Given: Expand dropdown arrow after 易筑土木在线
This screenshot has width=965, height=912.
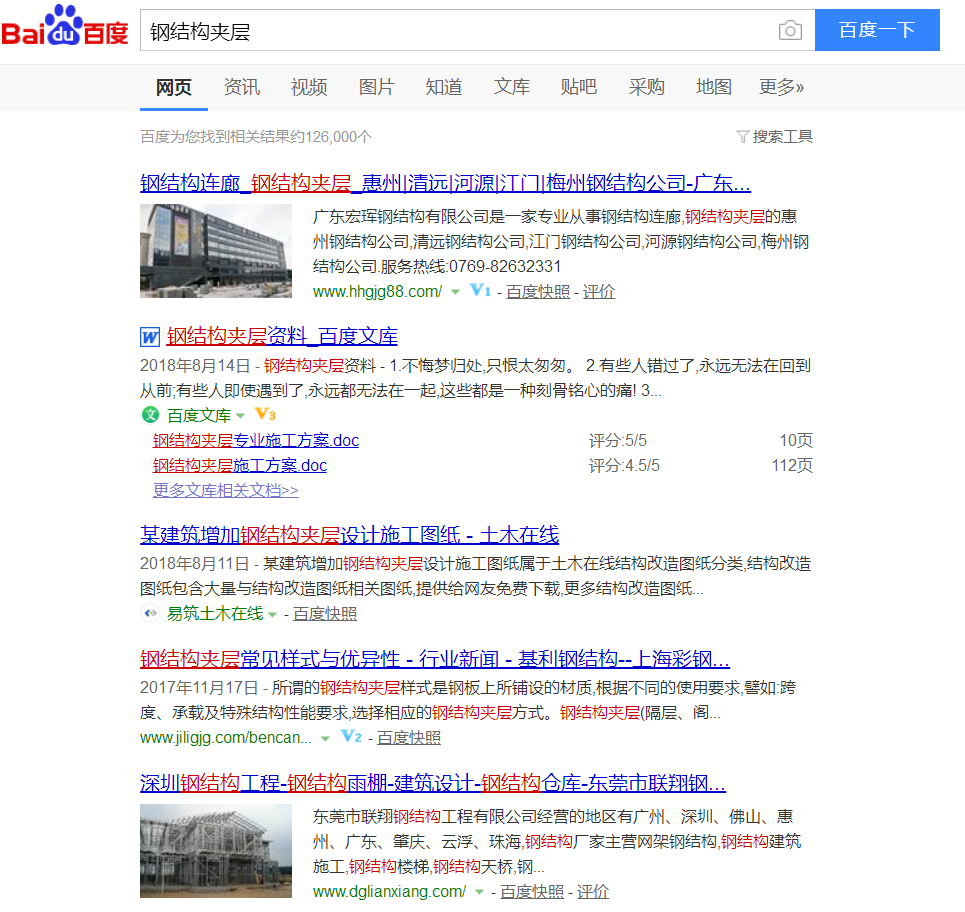Looking at the screenshot, I should coord(272,614).
